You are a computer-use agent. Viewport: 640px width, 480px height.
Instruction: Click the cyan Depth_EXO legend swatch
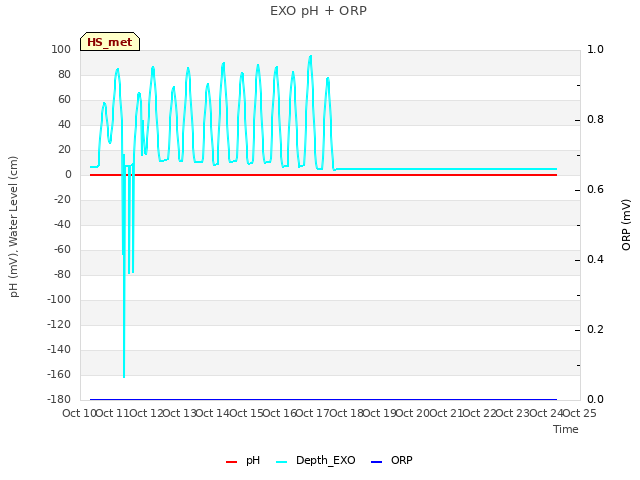point(282,462)
